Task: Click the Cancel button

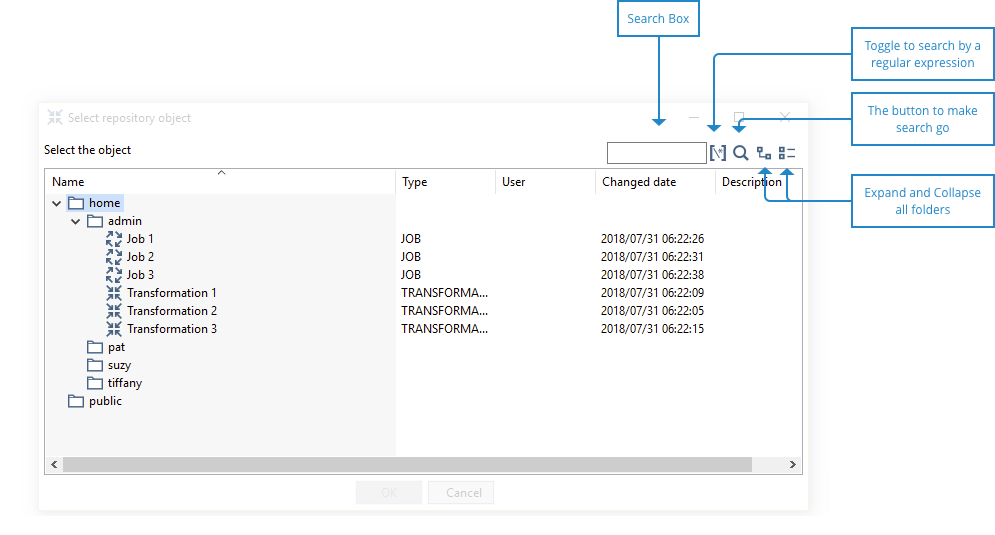Action: tap(461, 492)
